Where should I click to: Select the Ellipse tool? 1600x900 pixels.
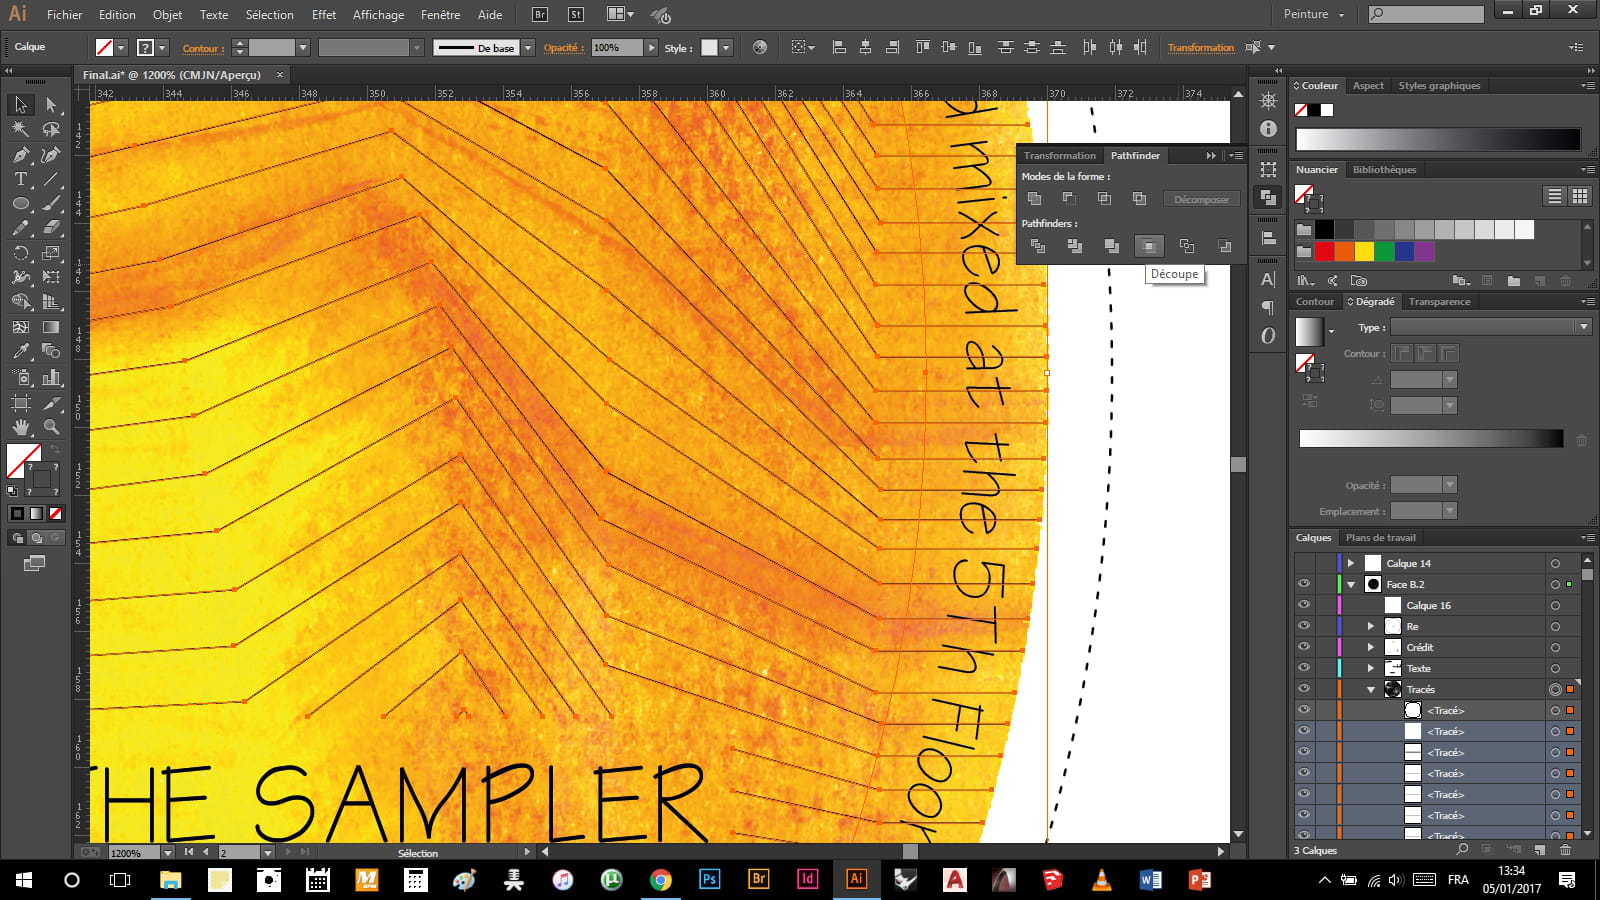point(21,203)
